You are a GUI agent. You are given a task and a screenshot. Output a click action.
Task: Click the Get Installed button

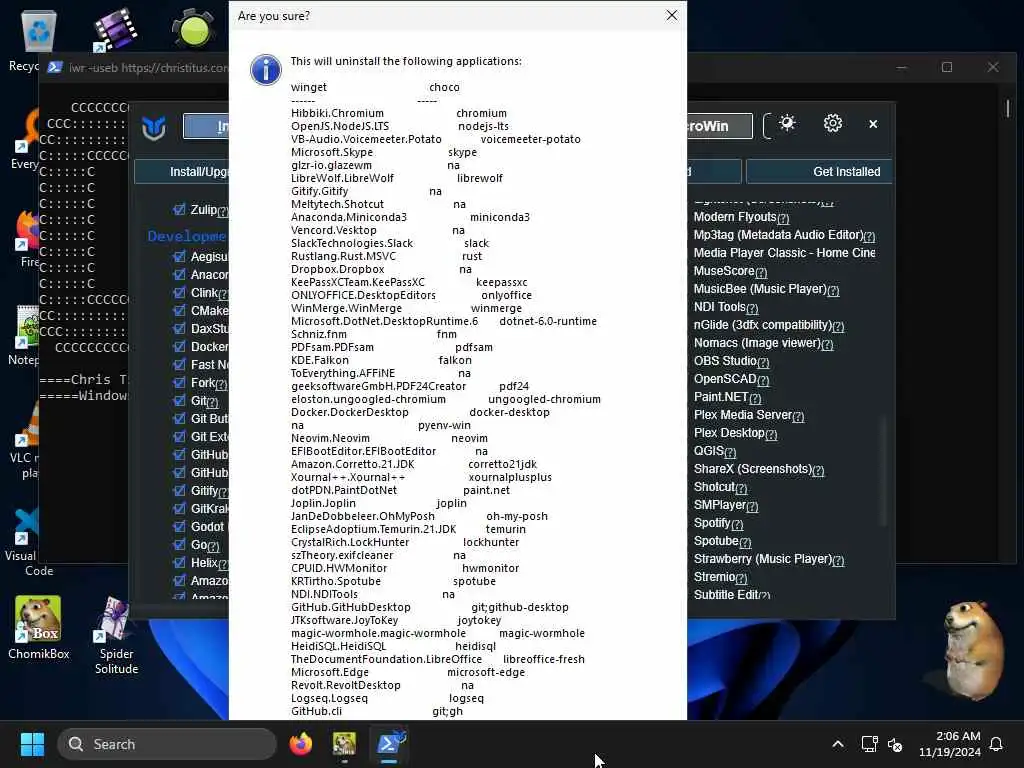(820, 172)
